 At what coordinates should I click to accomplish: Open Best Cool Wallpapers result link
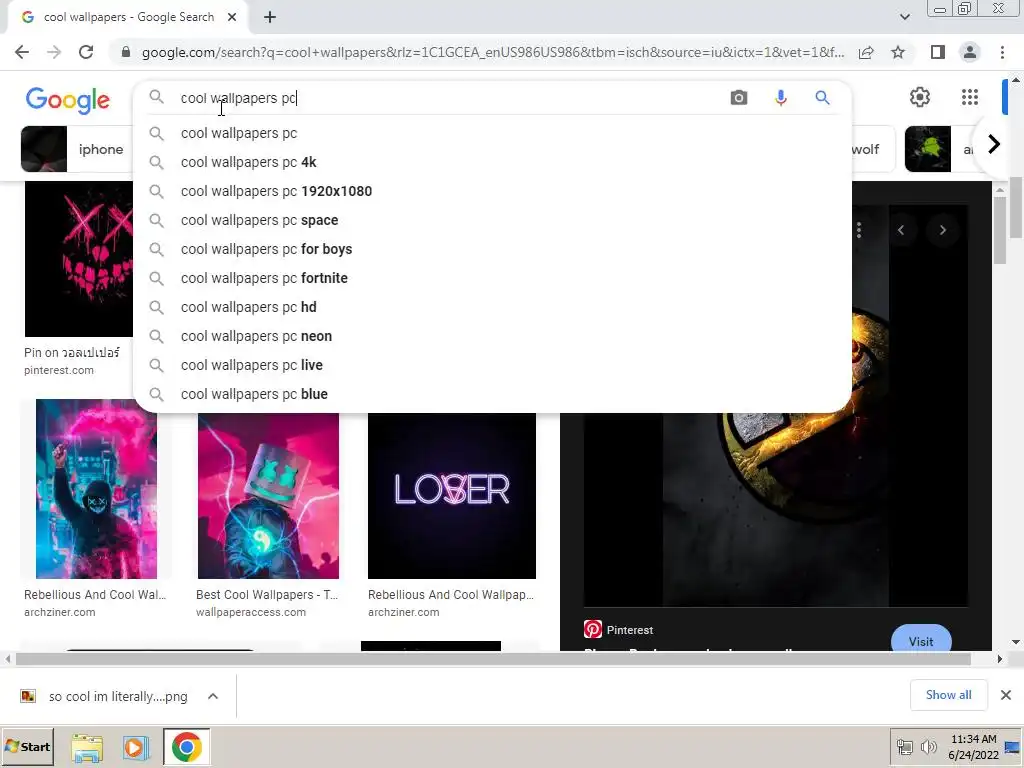pos(267,595)
